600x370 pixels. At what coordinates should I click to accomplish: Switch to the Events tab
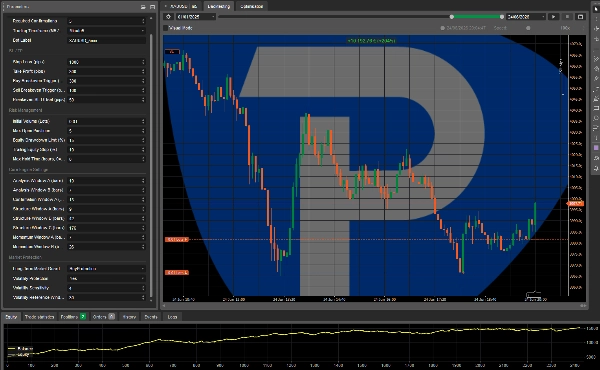(x=151, y=317)
